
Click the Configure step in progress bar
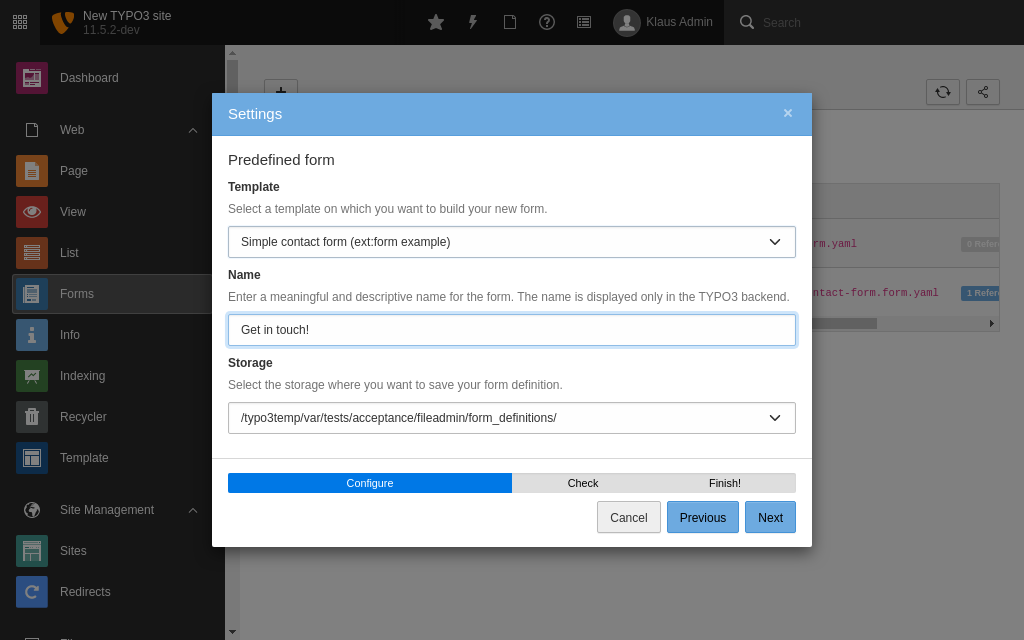tap(370, 483)
